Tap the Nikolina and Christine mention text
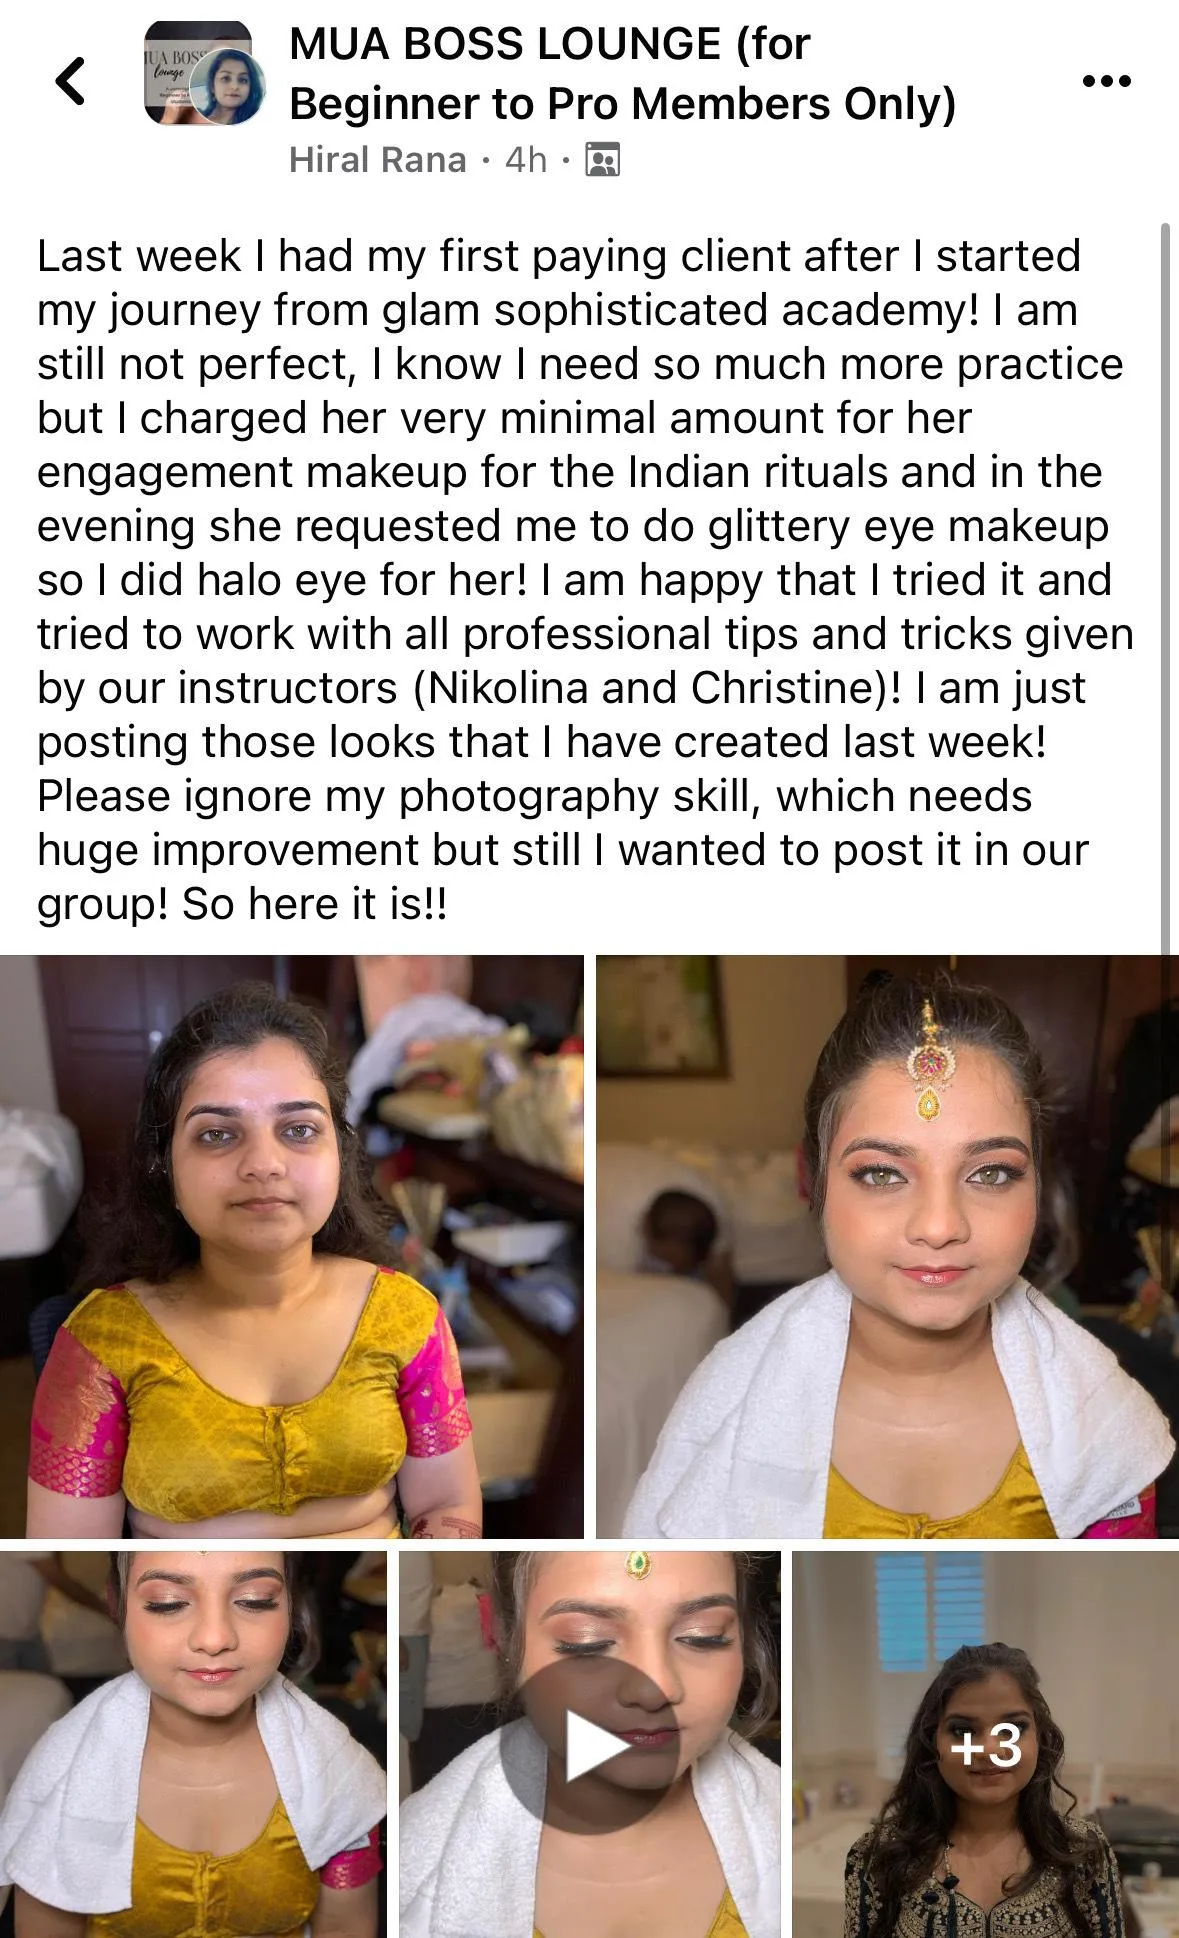Viewport: 1179px width, 1938px height. pyautogui.click(x=649, y=688)
